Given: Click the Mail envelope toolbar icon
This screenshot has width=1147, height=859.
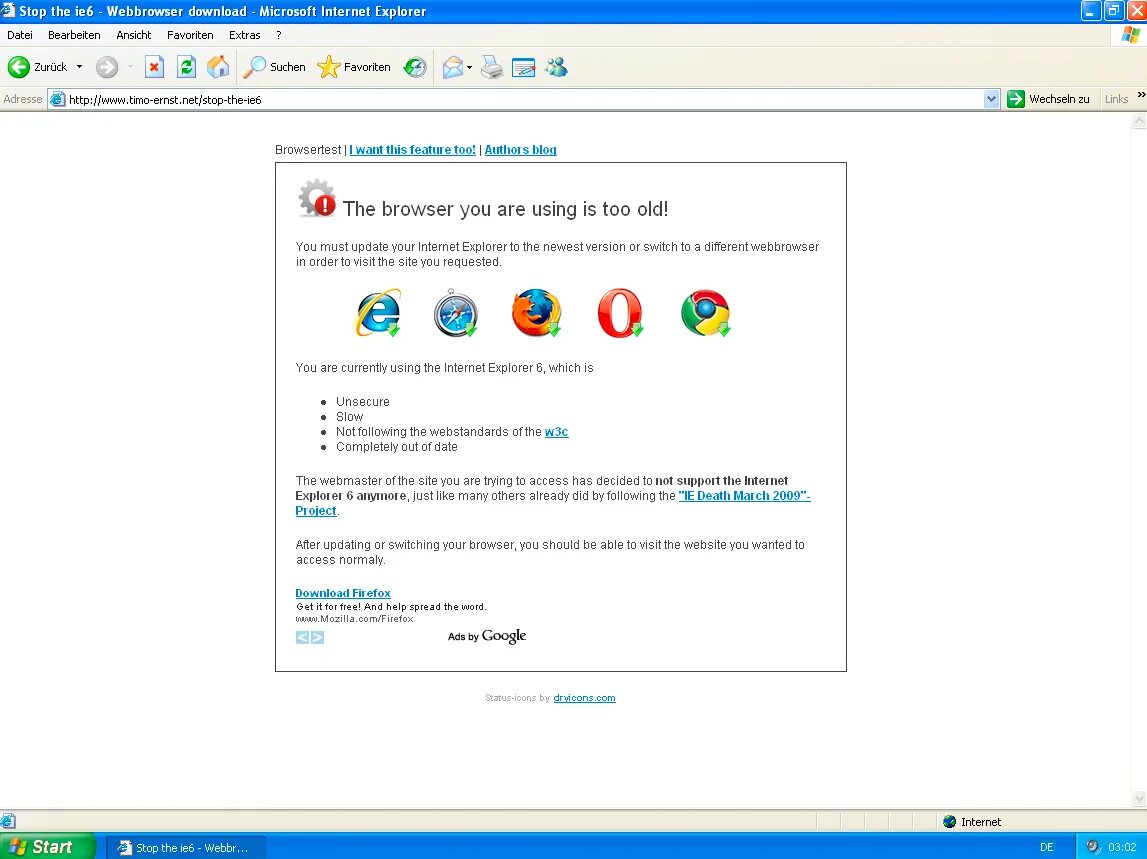Looking at the screenshot, I should [453, 67].
